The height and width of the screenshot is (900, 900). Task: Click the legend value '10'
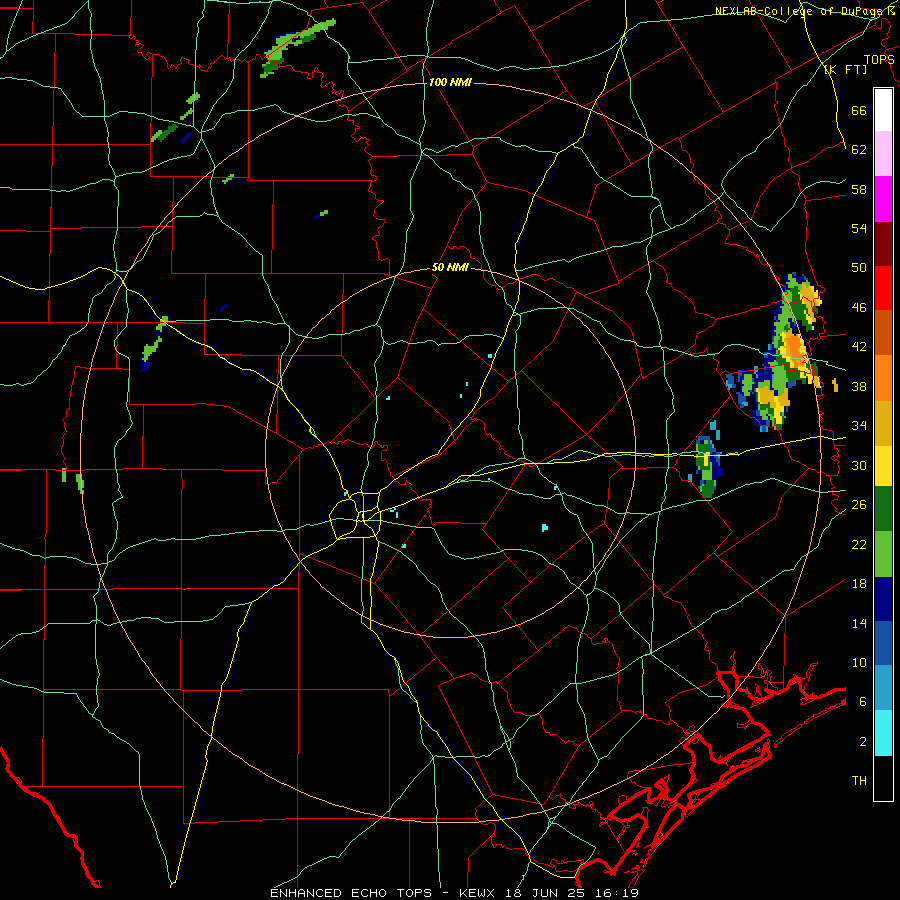[859, 662]
